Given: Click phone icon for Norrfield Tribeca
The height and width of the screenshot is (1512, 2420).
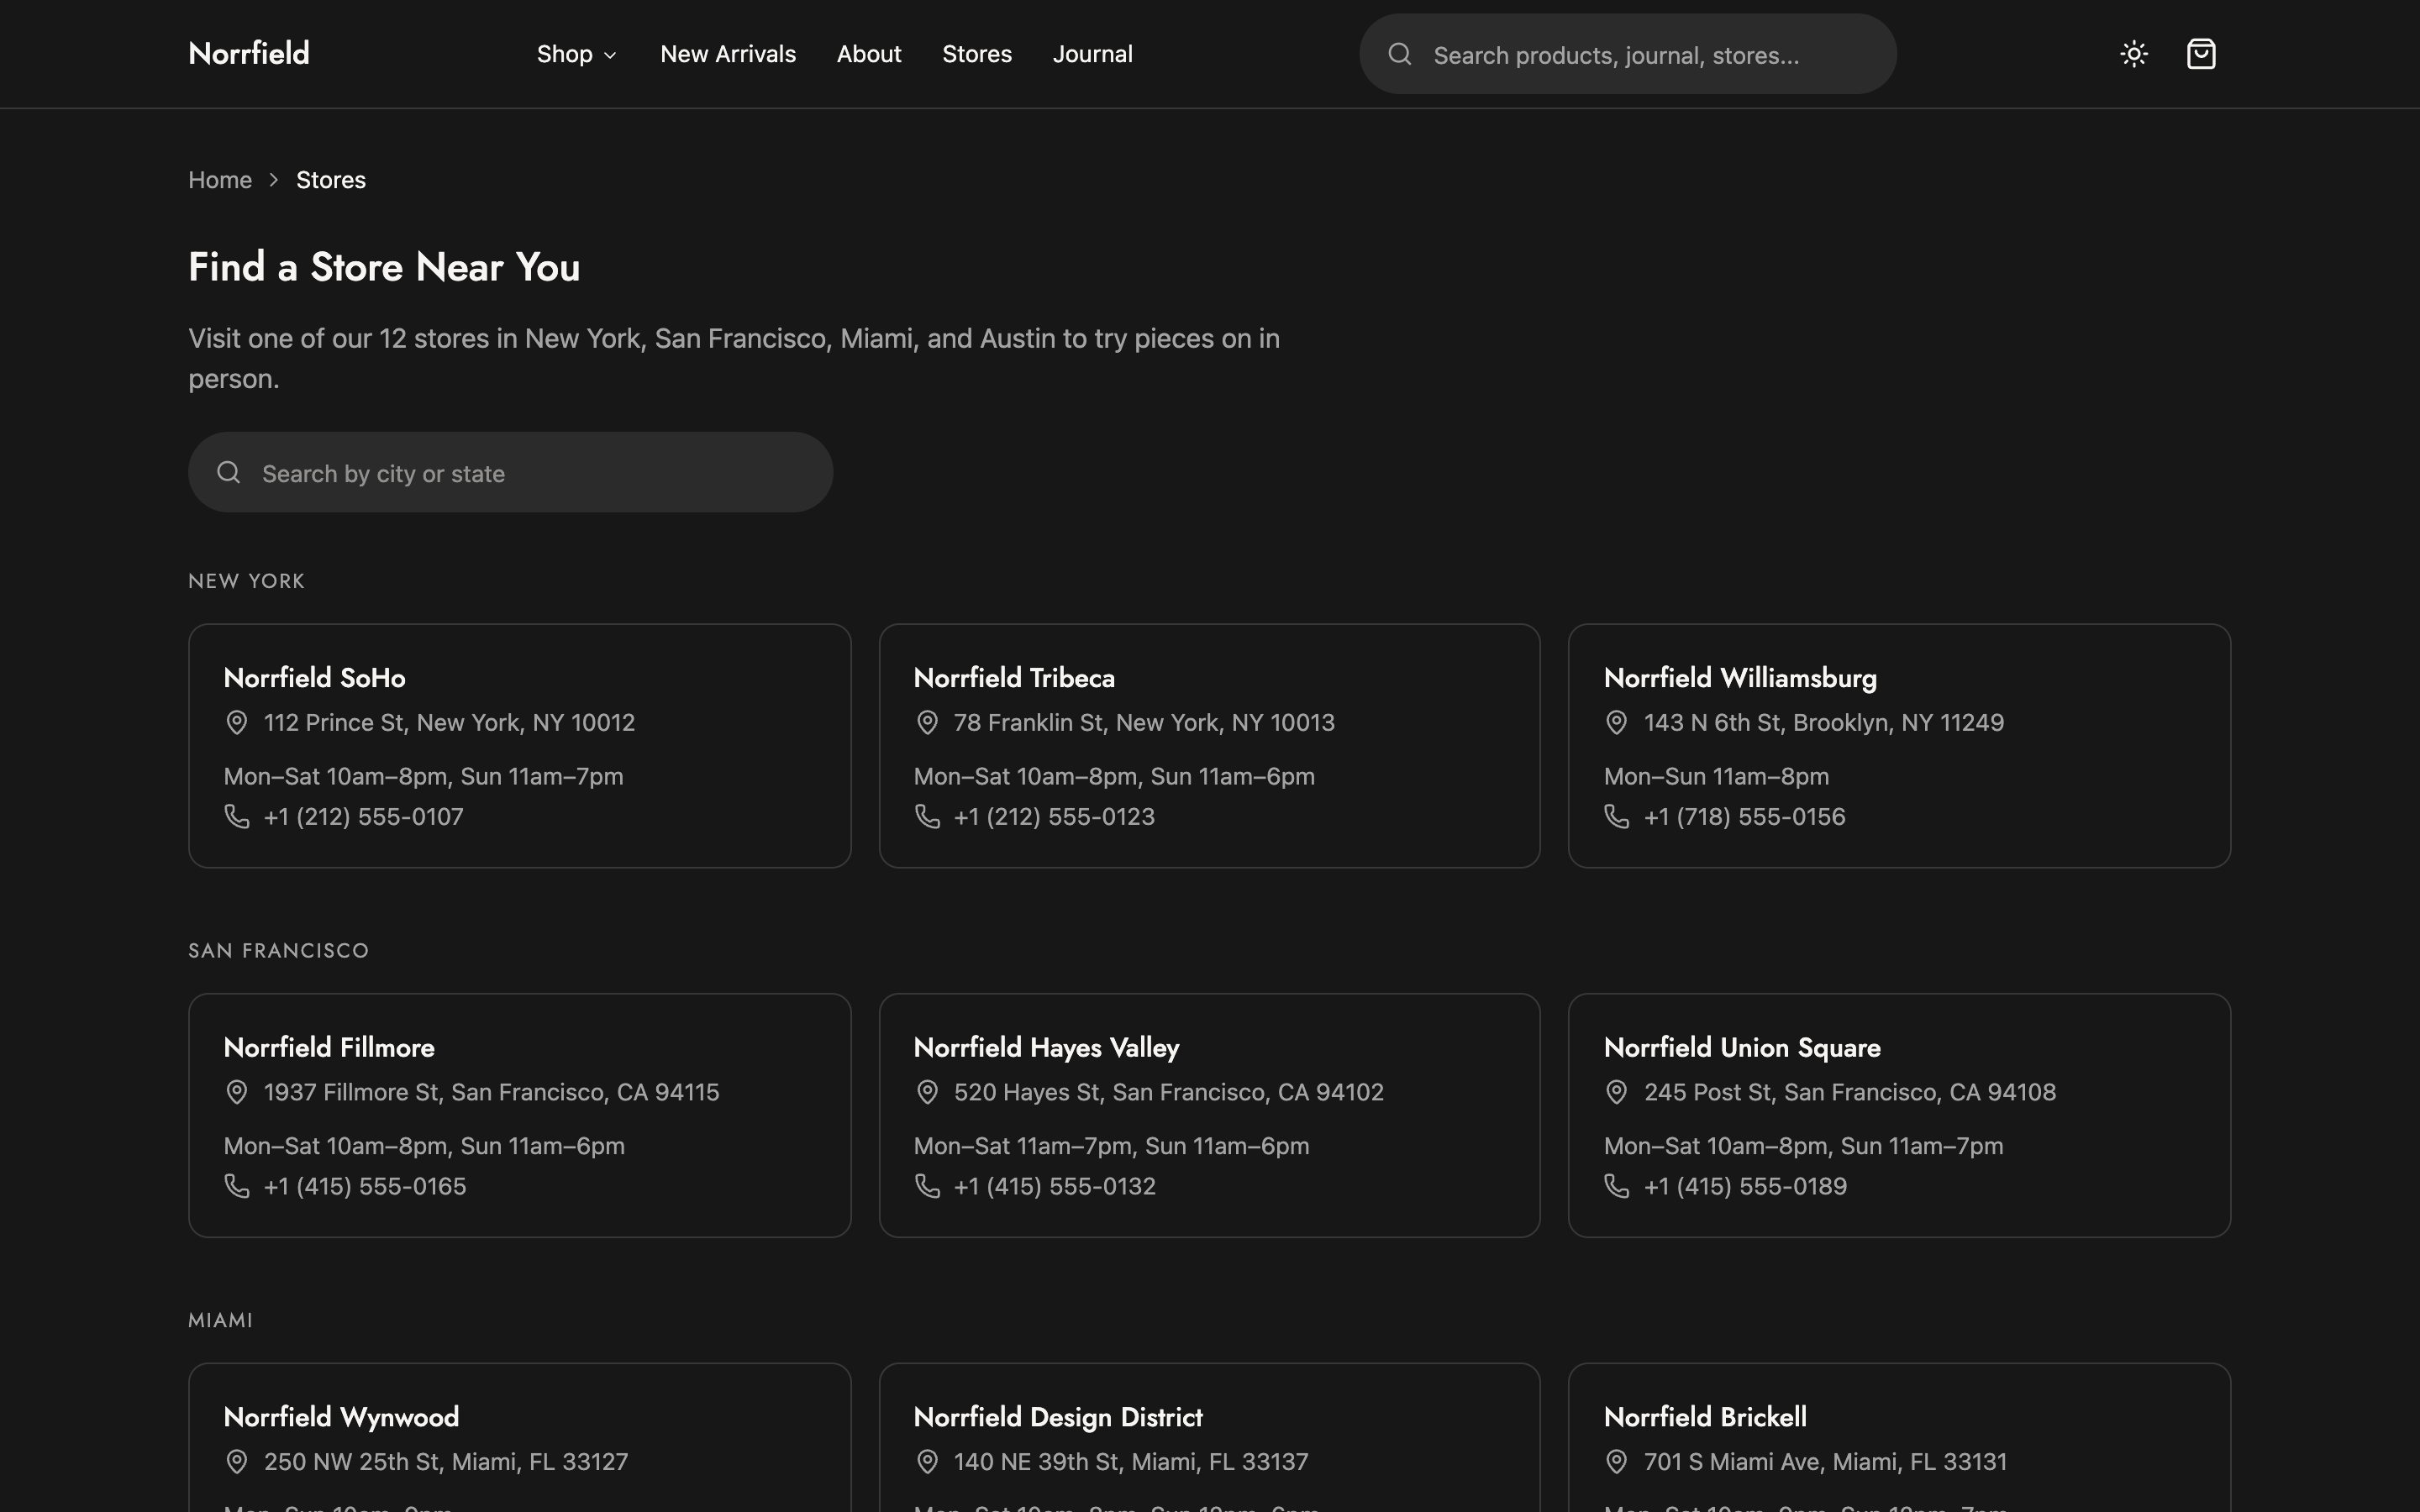Looking at the screenshot, I should click(x=927, y=817).
